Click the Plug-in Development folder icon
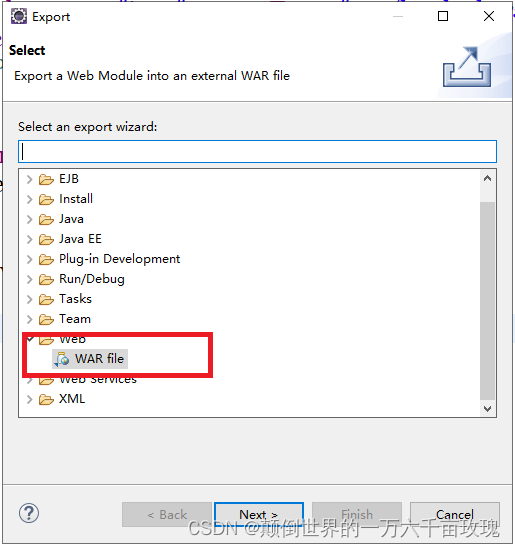Screen dimensions: 515x547 click(x=46, y=259)
